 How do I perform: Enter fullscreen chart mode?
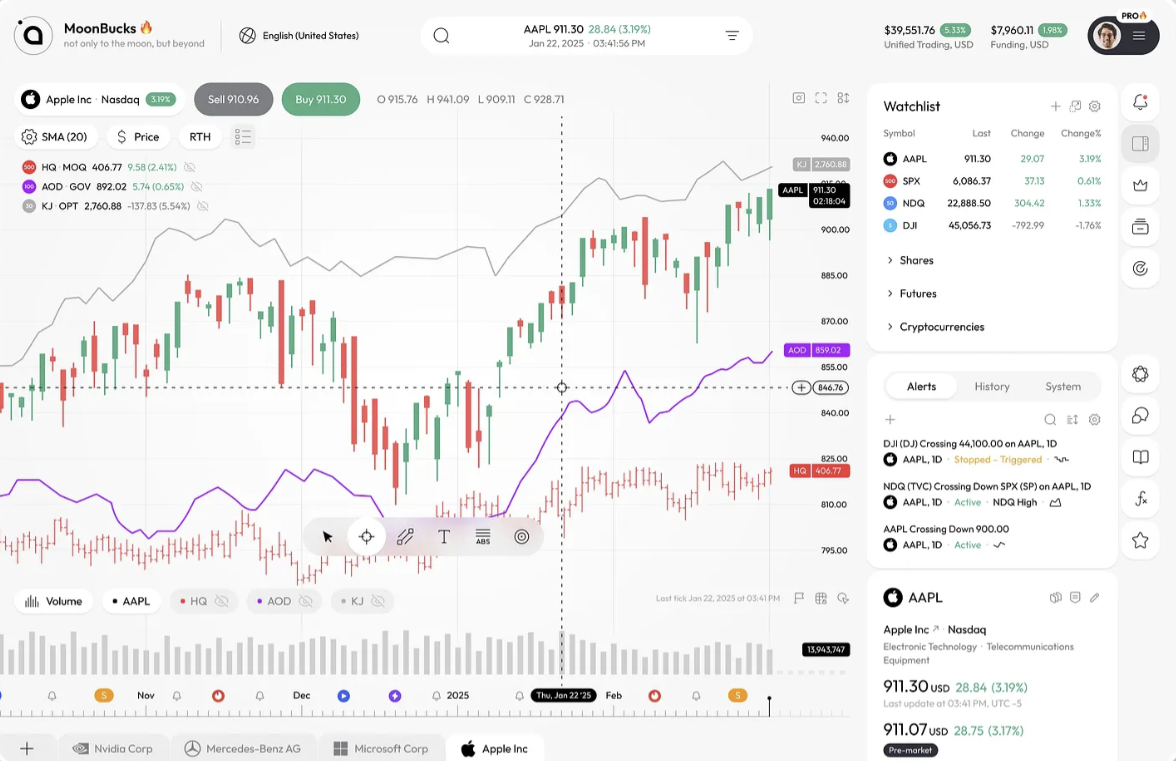coord(821,98)
